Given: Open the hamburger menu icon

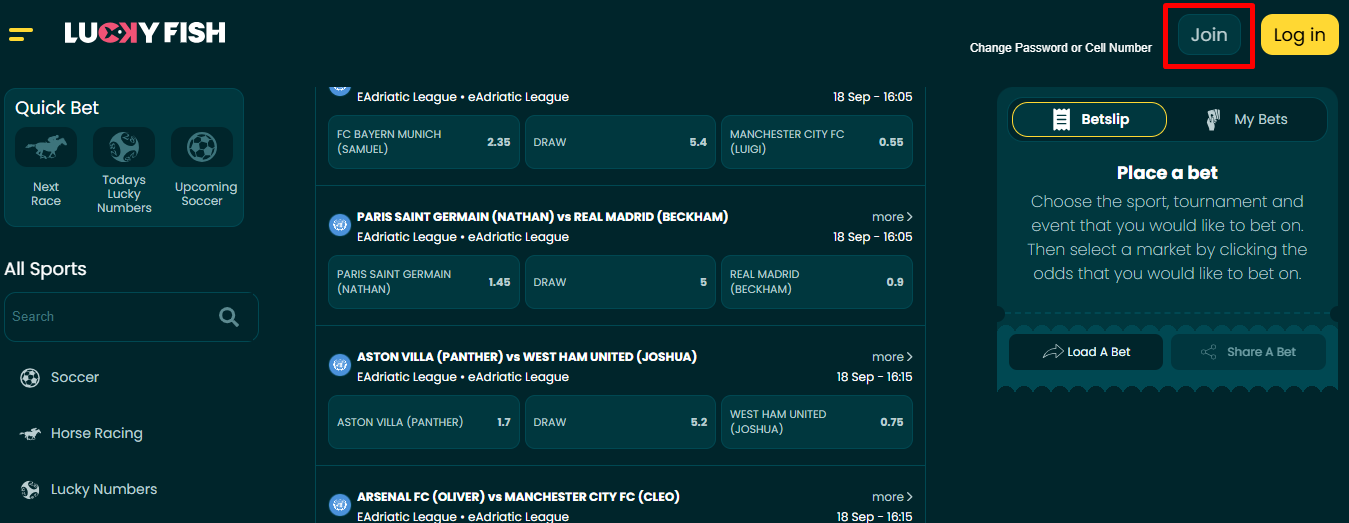Looking at the screenshot, I should 21,34.
